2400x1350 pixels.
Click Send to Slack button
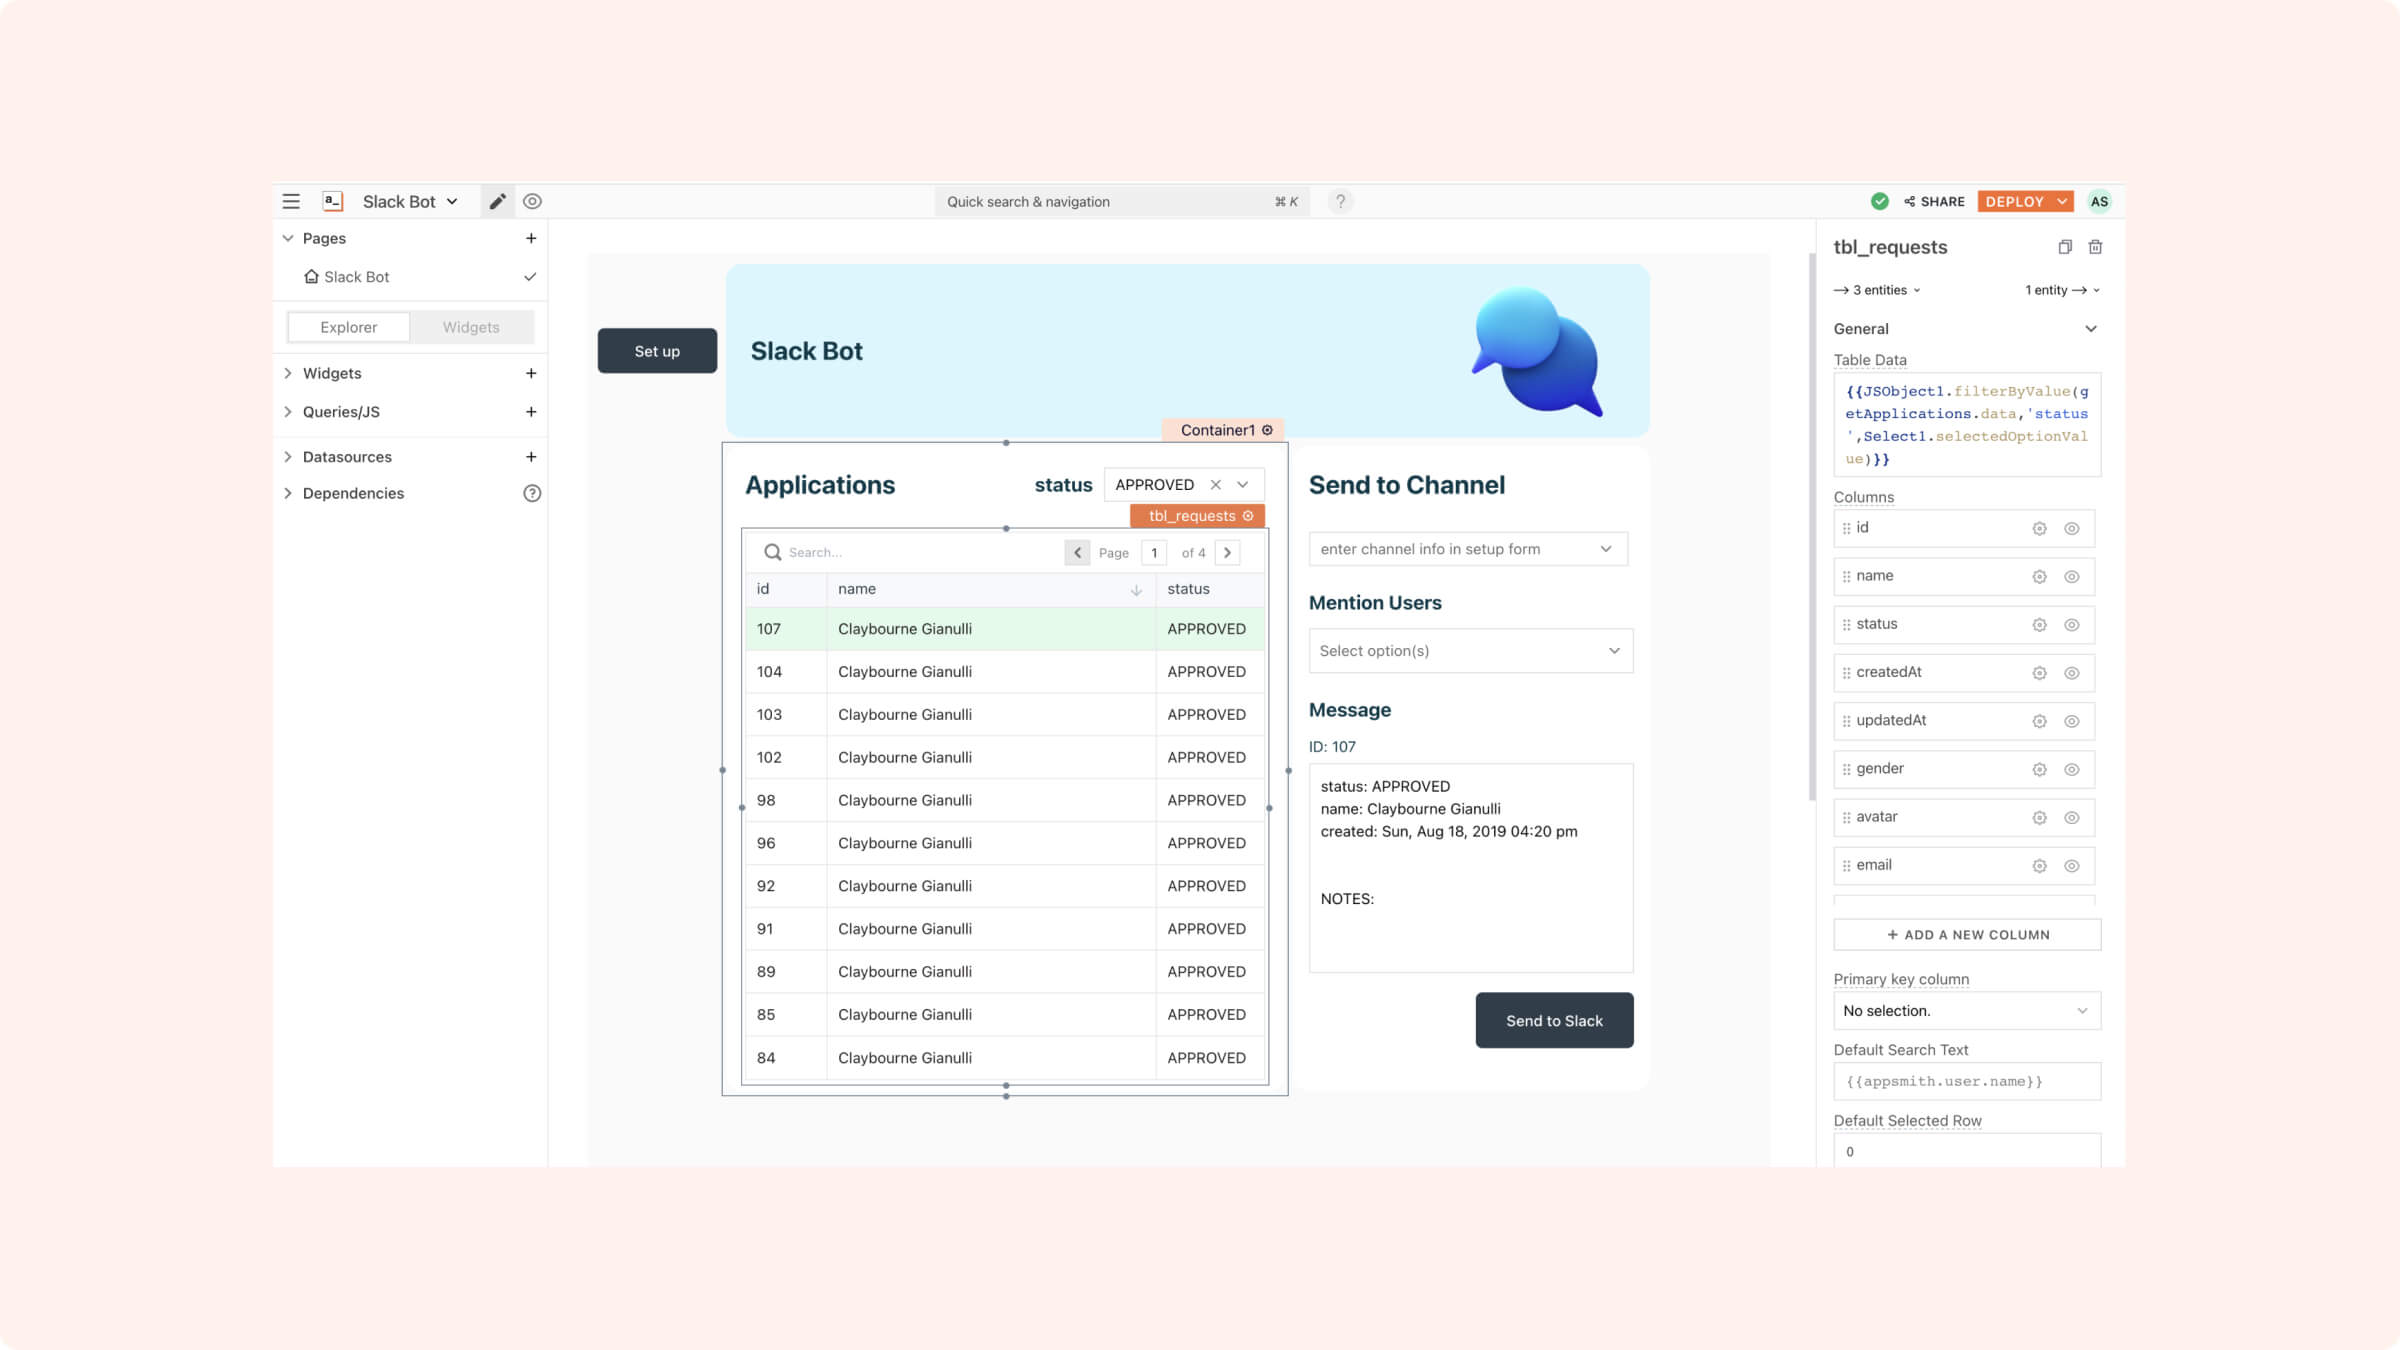tap(1554, 1020)
